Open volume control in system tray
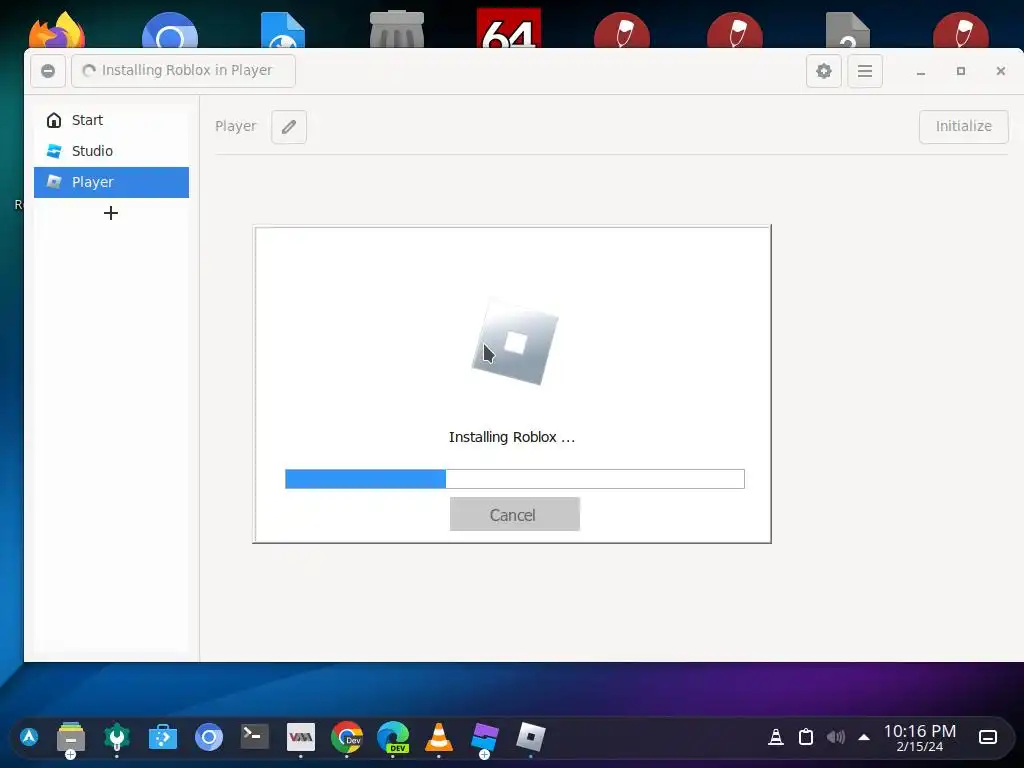This screenshot has height=768, width=1024. click(x=835, y=737)
